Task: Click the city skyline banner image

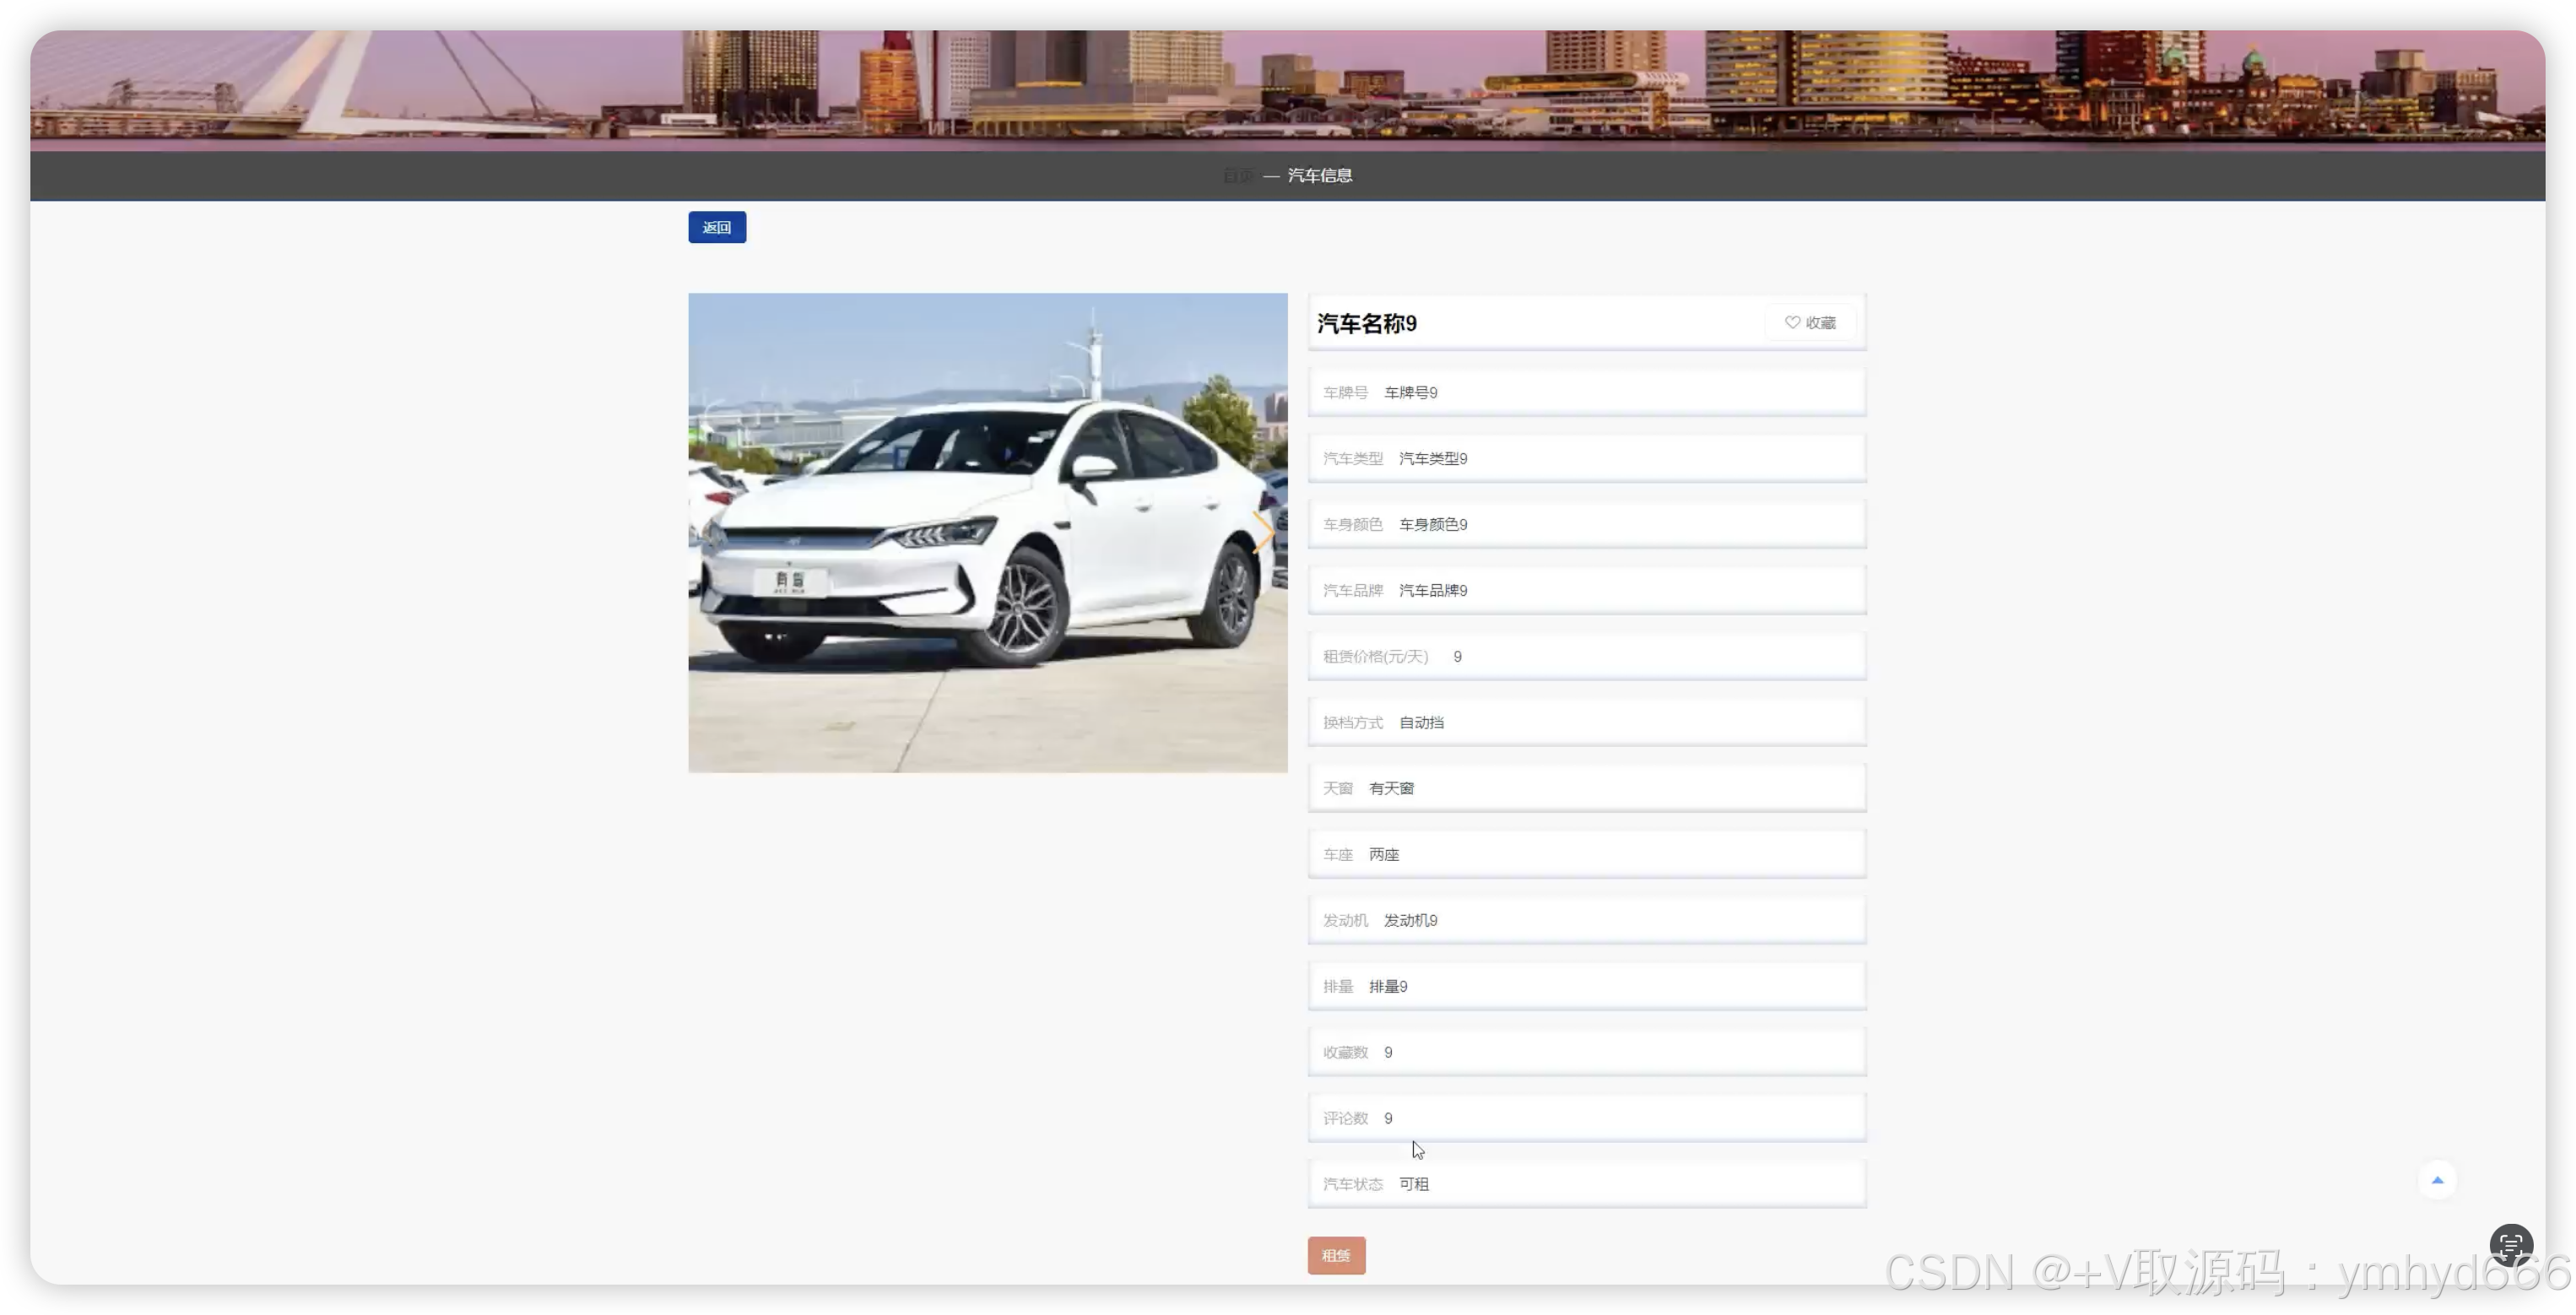Action: click(1288, 88)
